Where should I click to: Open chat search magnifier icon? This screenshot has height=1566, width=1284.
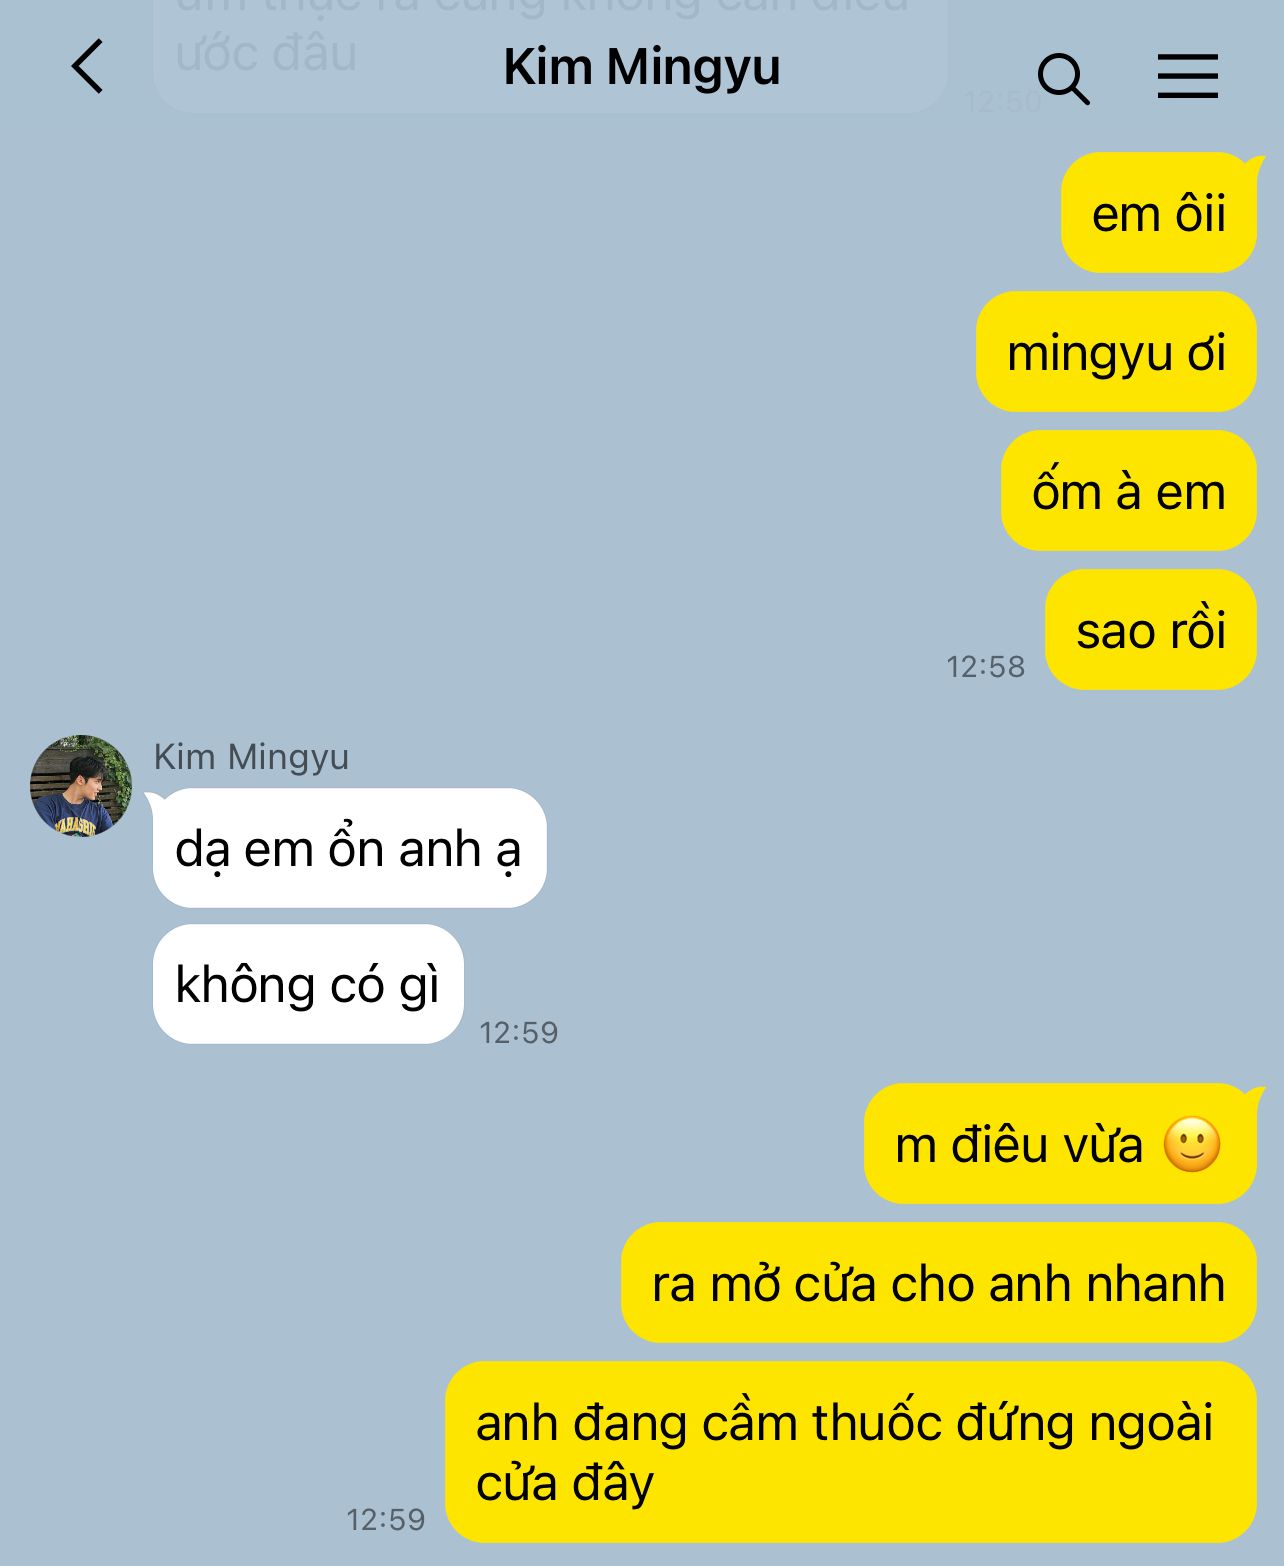click(1063, 78)
